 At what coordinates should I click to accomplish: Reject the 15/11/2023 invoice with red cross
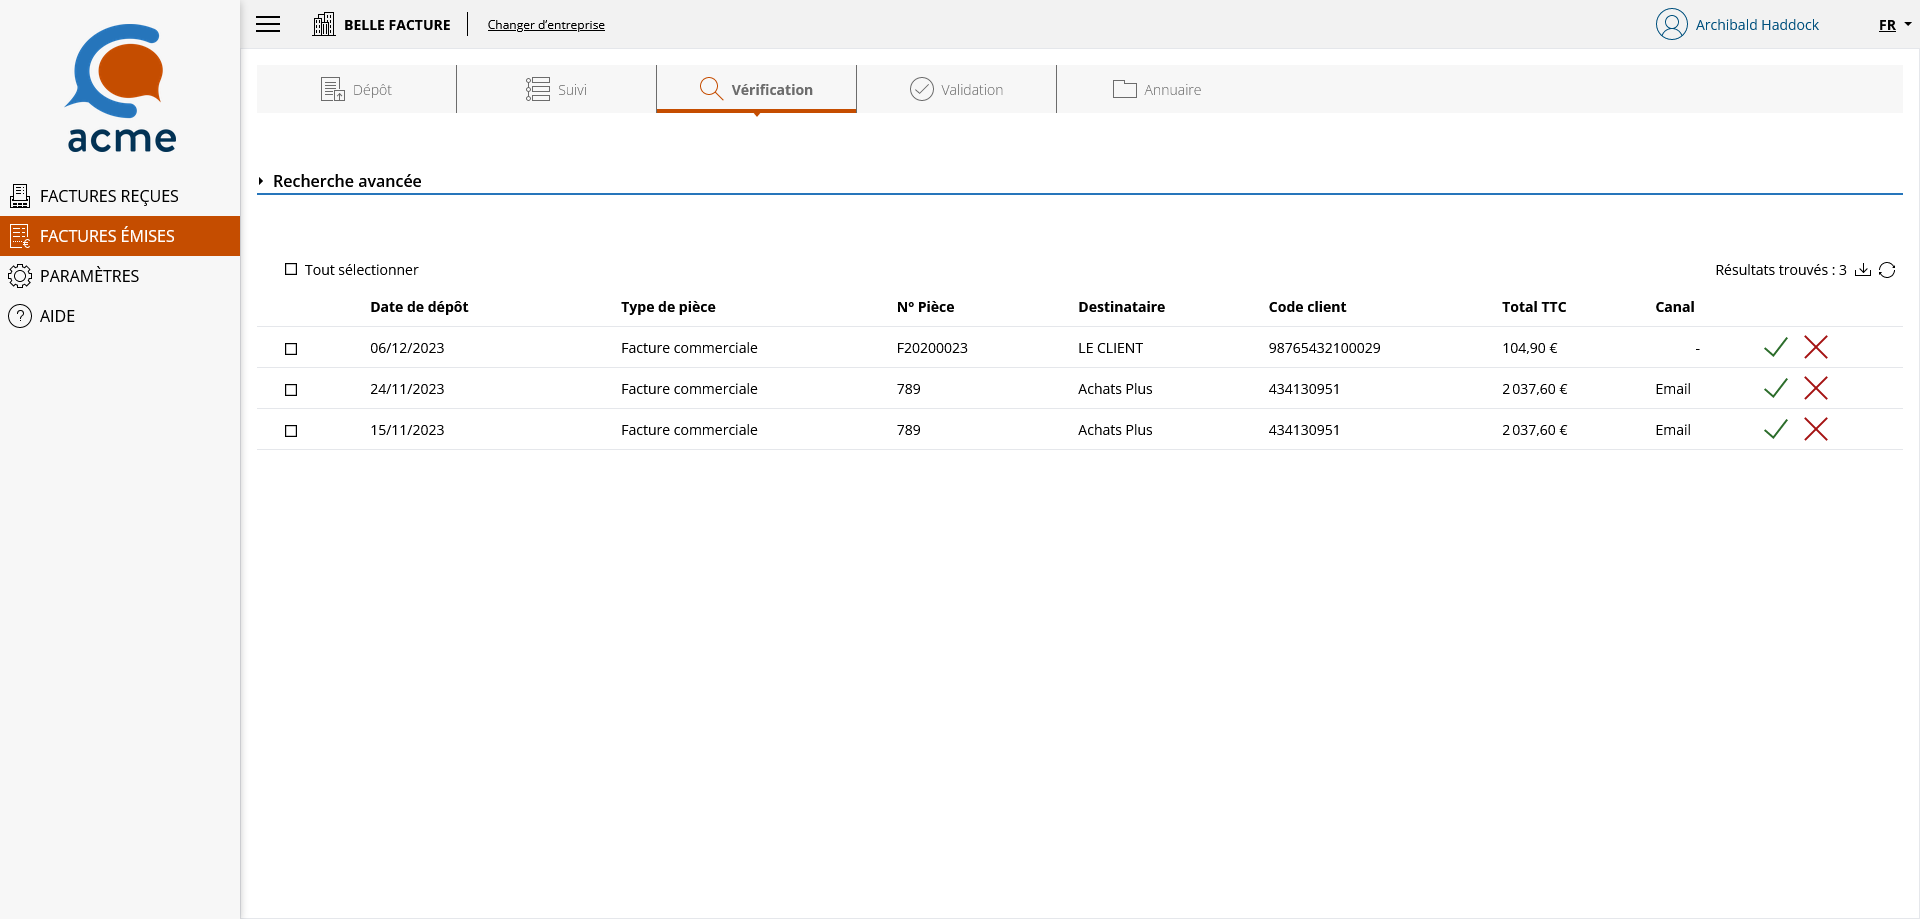[x=1816, y=429]
